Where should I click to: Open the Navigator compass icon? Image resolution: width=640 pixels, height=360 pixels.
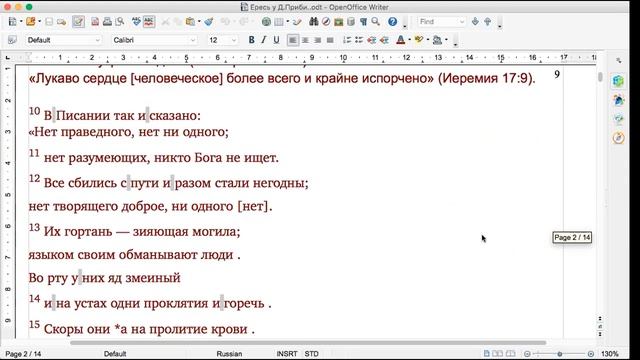[x=326, y=22]
